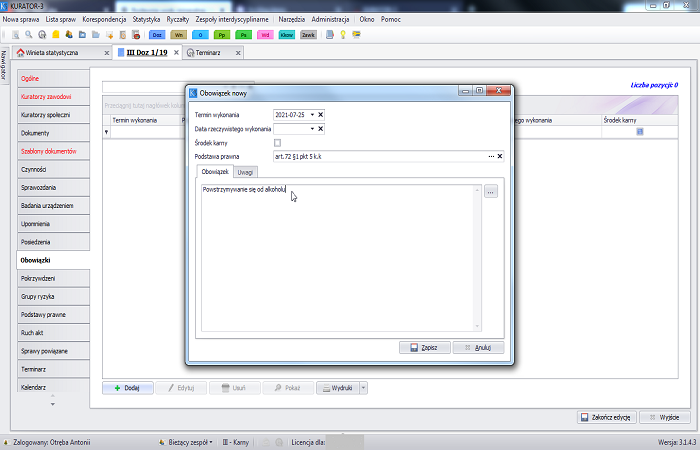This screenshot has width=700, height=450.
Task: Close the III Doz 1/19 tab
Action: [x=176, y=53]
